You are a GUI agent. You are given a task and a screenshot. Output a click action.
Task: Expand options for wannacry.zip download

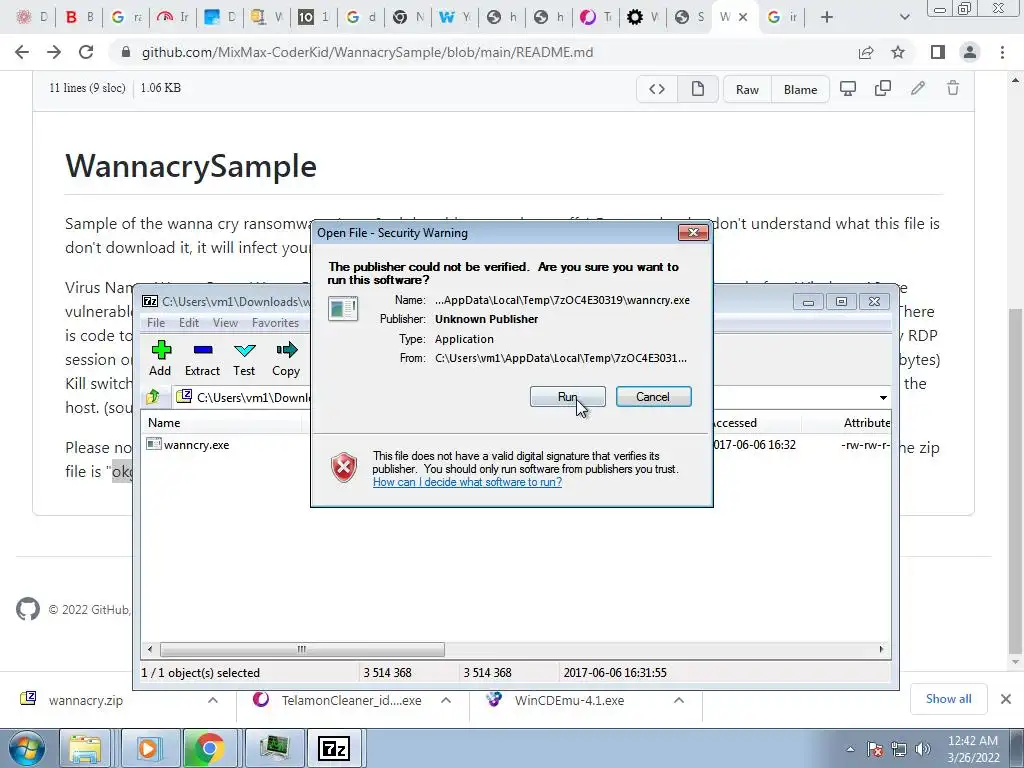tap(213, 700)
